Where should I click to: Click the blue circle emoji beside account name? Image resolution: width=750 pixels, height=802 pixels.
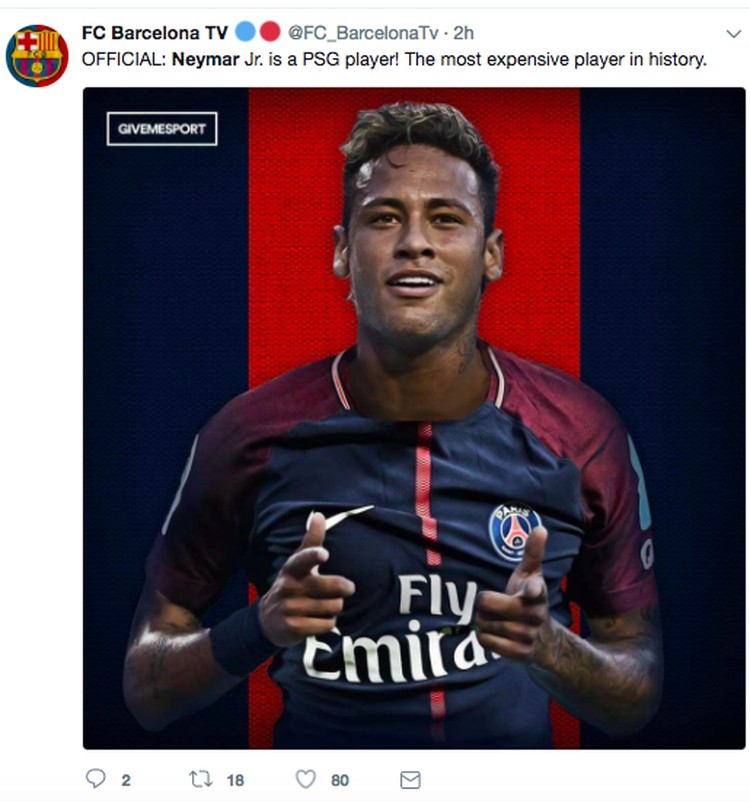[x=245, y=32]
